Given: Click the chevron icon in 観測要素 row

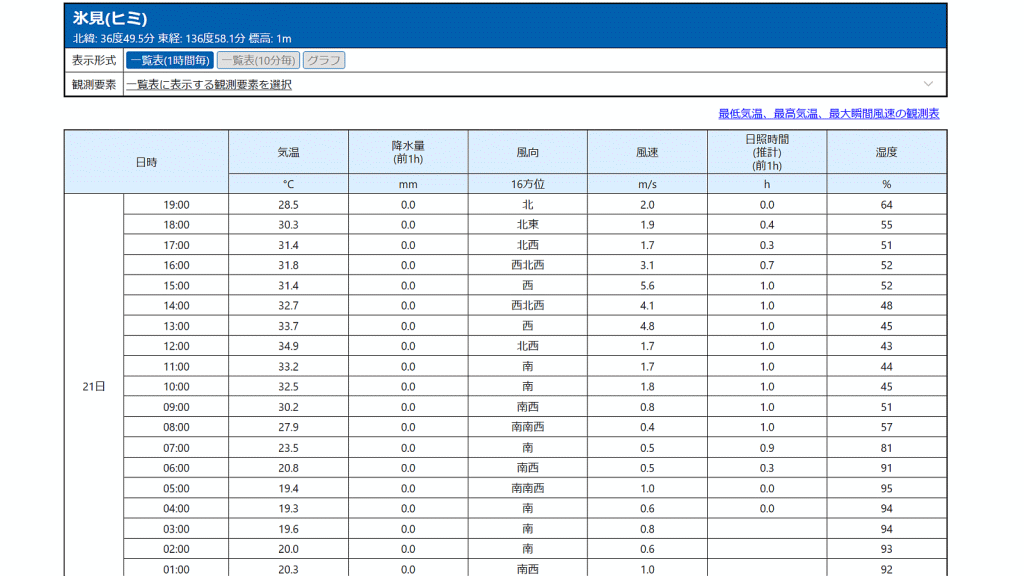Looking at the screenshot, I should (x=928, y=84).
